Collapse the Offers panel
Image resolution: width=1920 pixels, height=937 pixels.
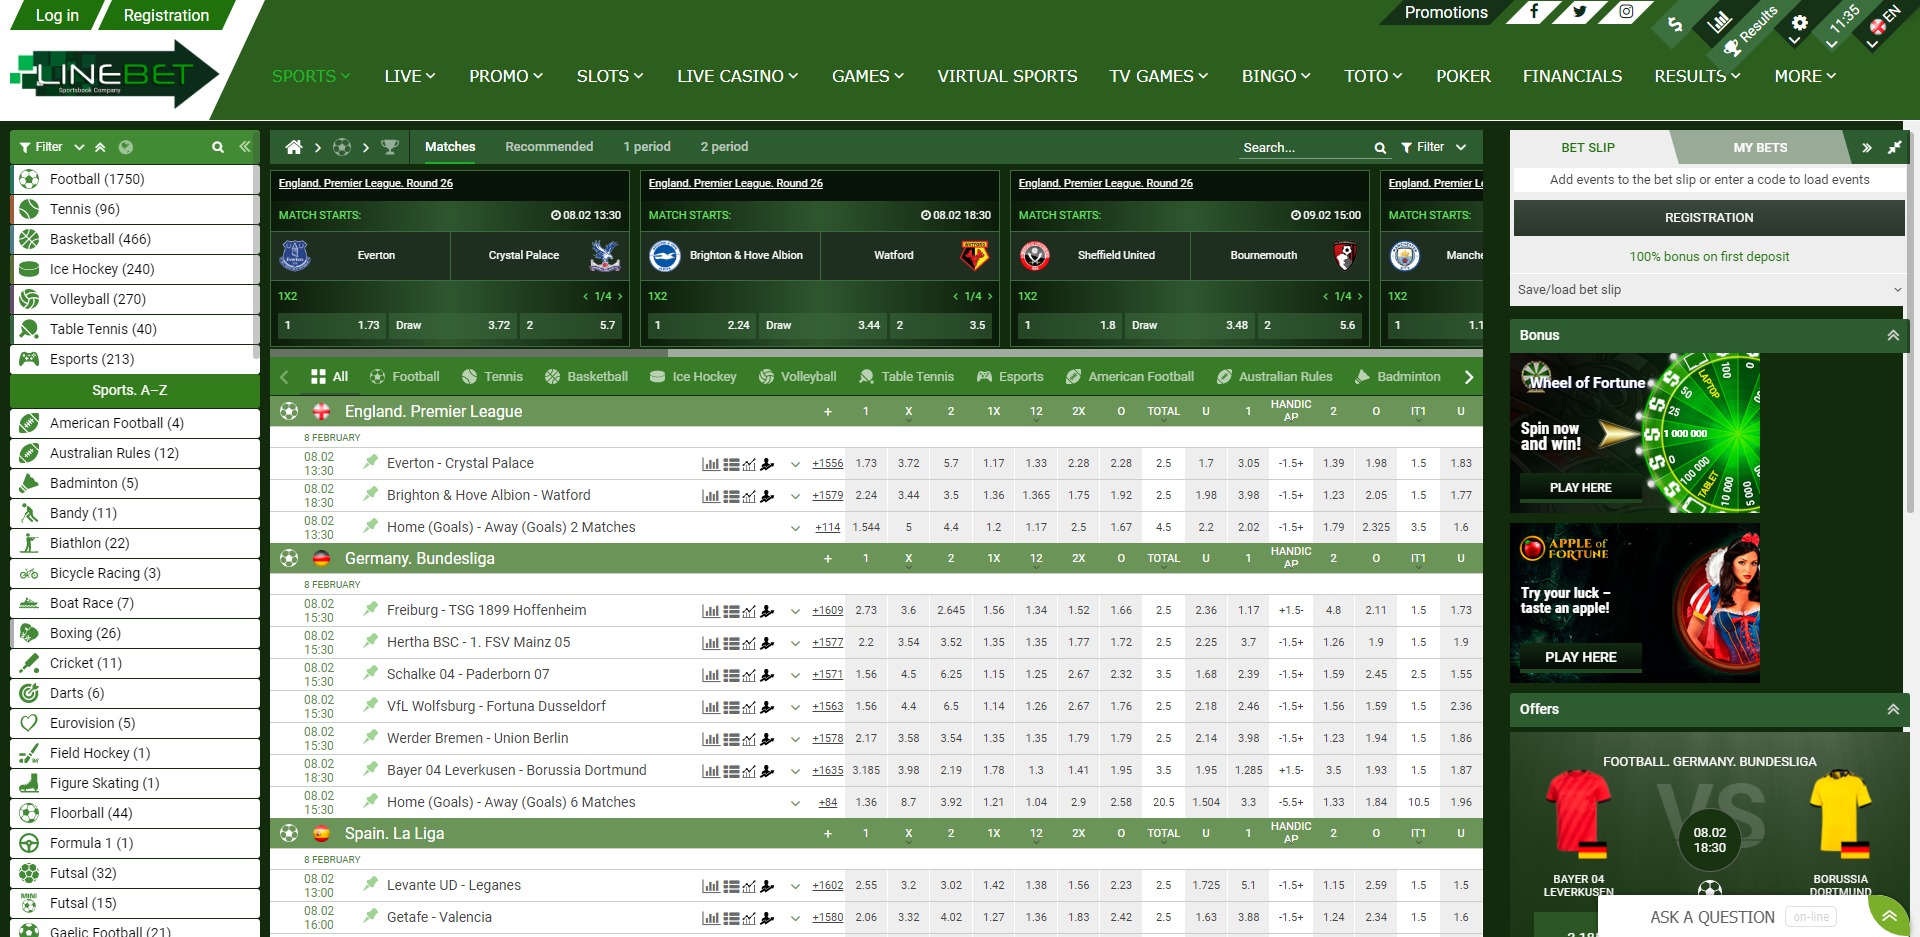click(x=1892, y=709)
